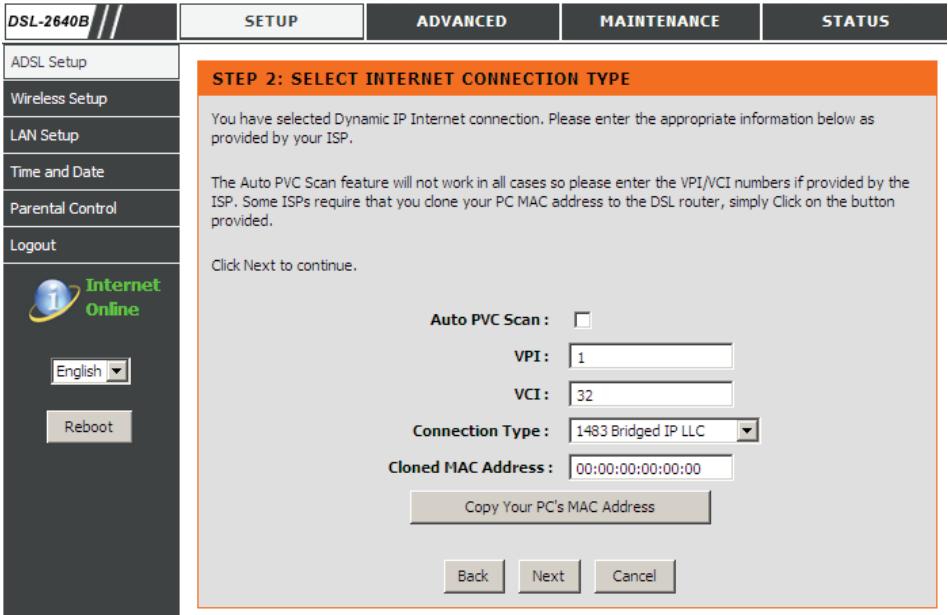Click Copy Your PC's MAC Address

559,507
